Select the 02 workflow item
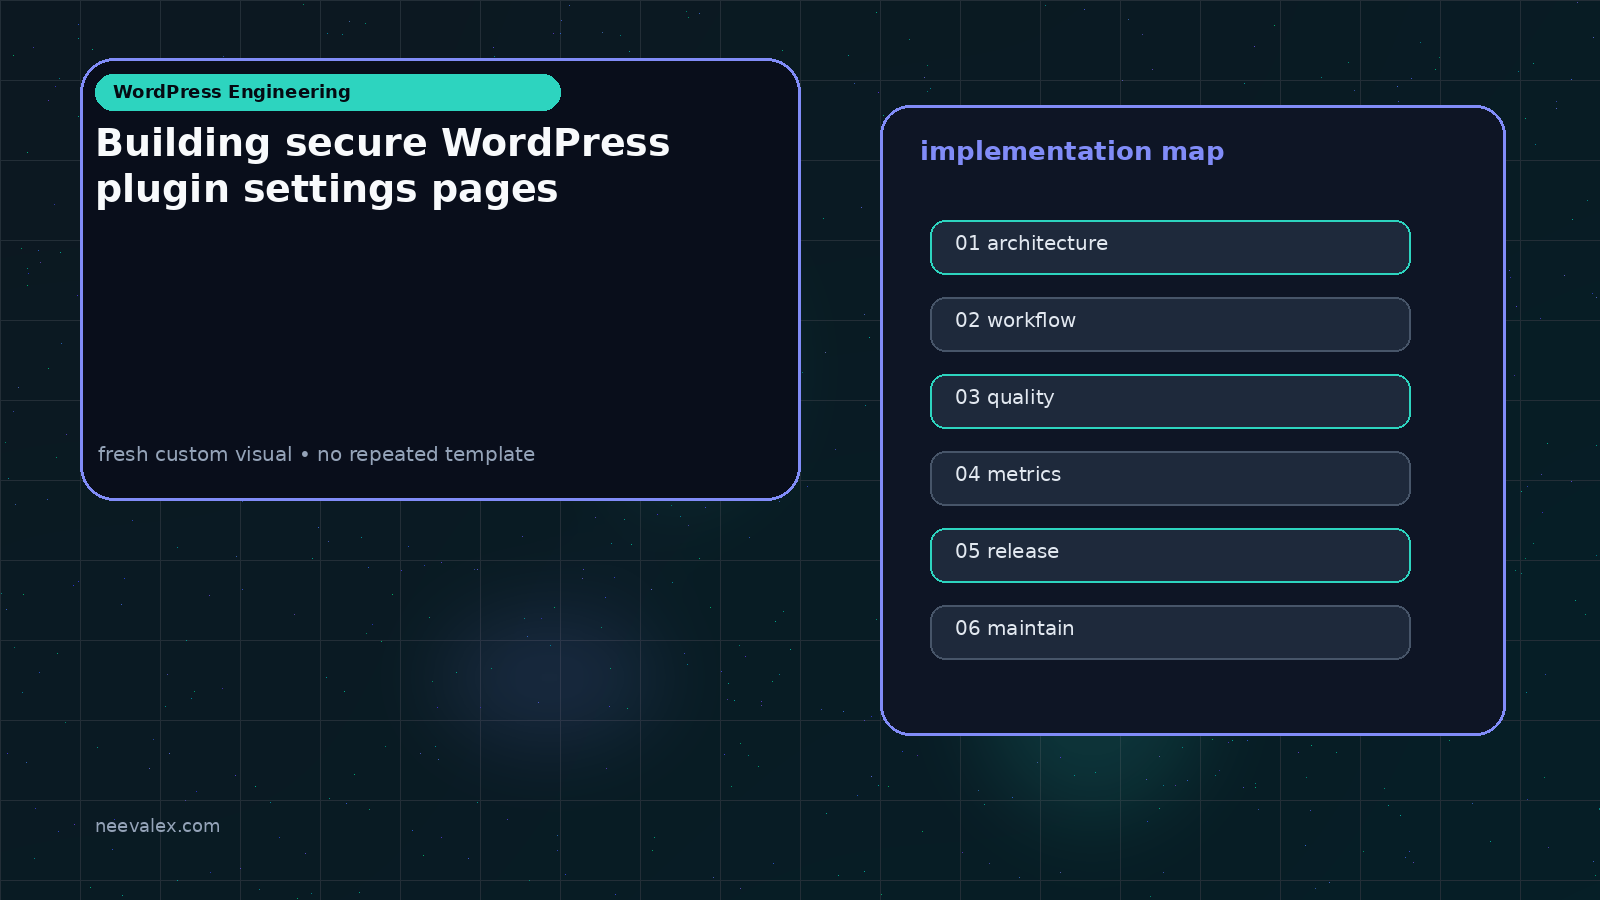 coord(1170,324)
